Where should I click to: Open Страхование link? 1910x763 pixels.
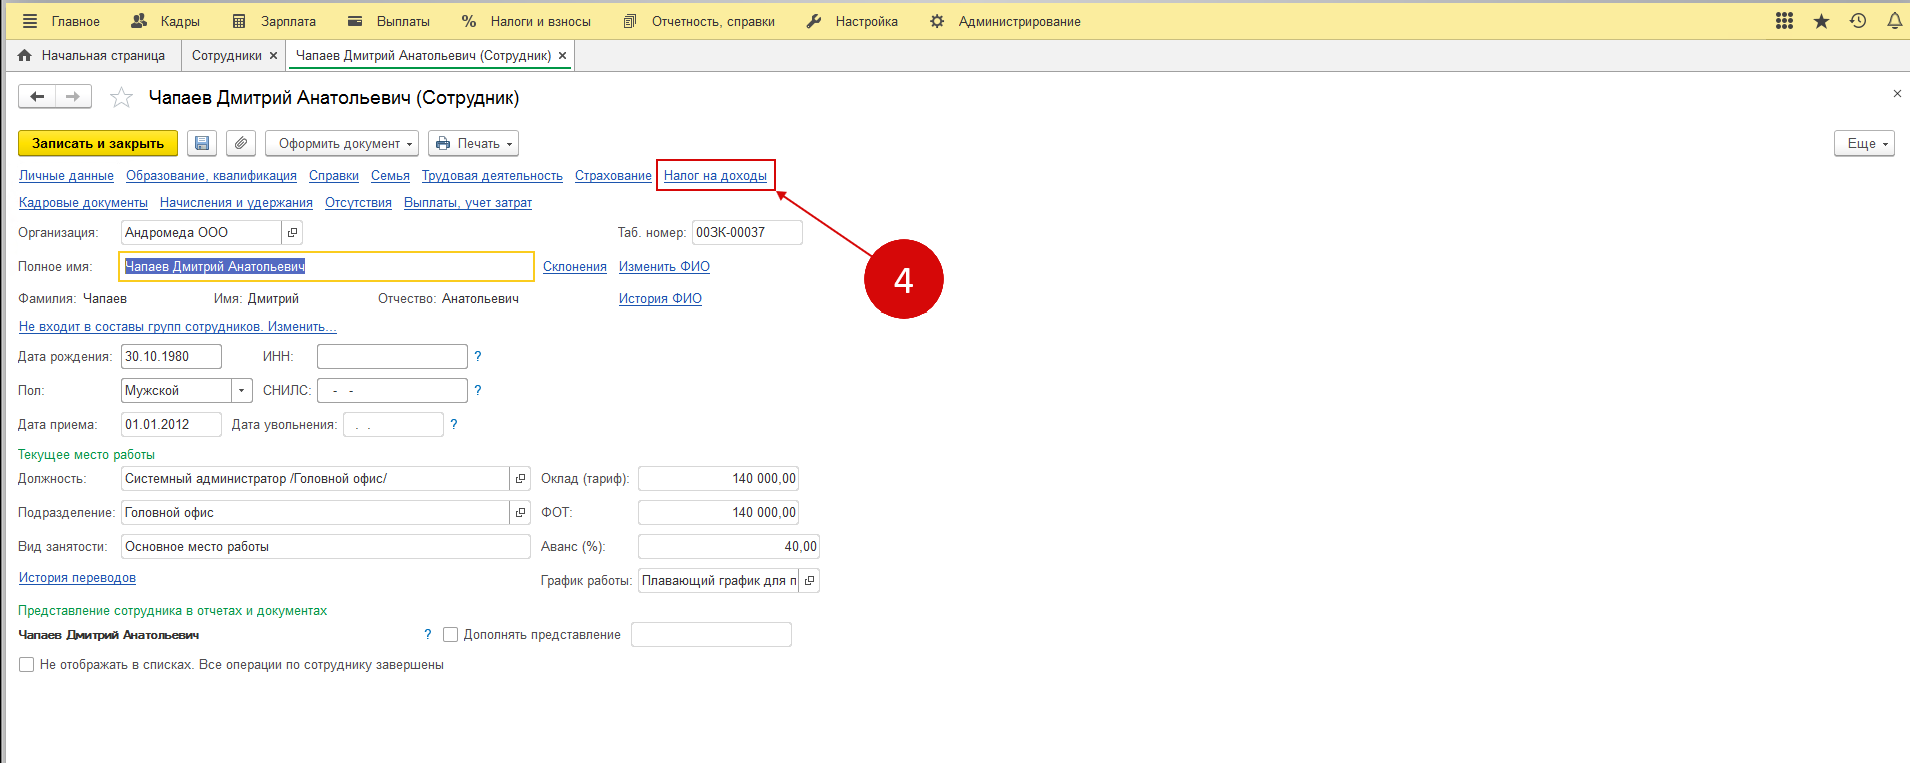(x=613, y=176)
